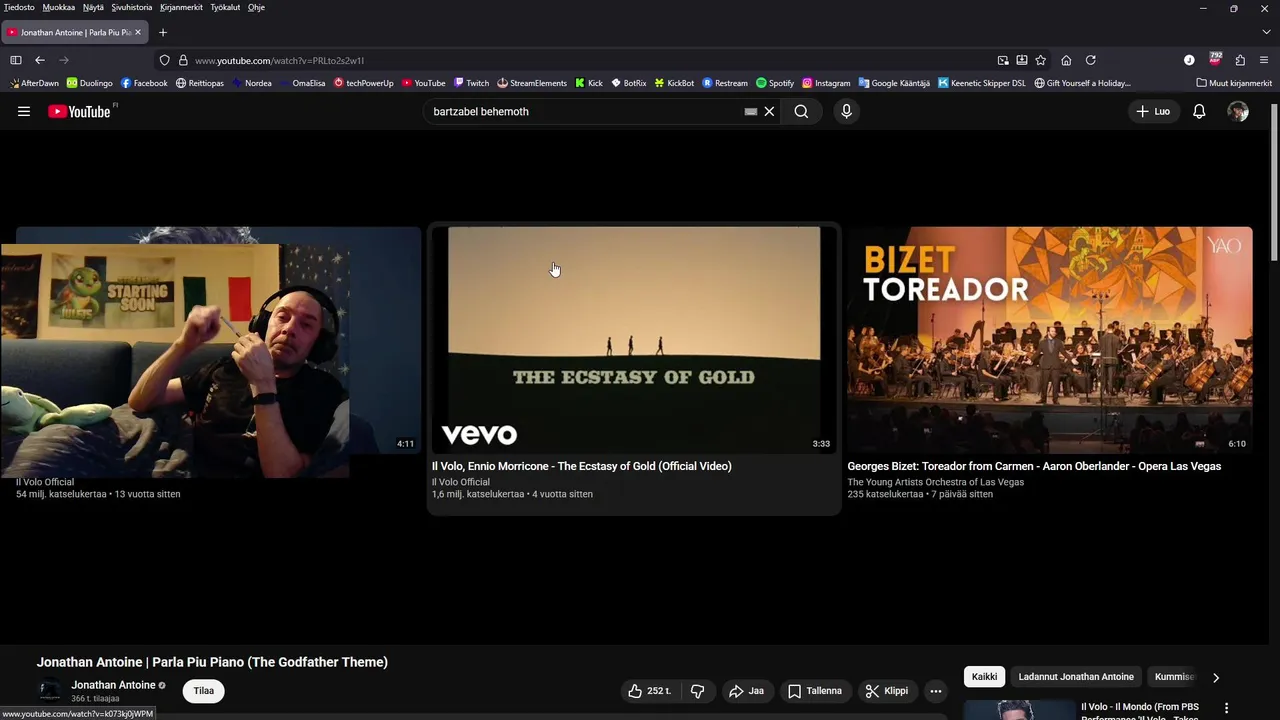This screenshot has height=720, width=1280.
Task: Open the browser extensions puzzle icon
Action: point(1240,60)
